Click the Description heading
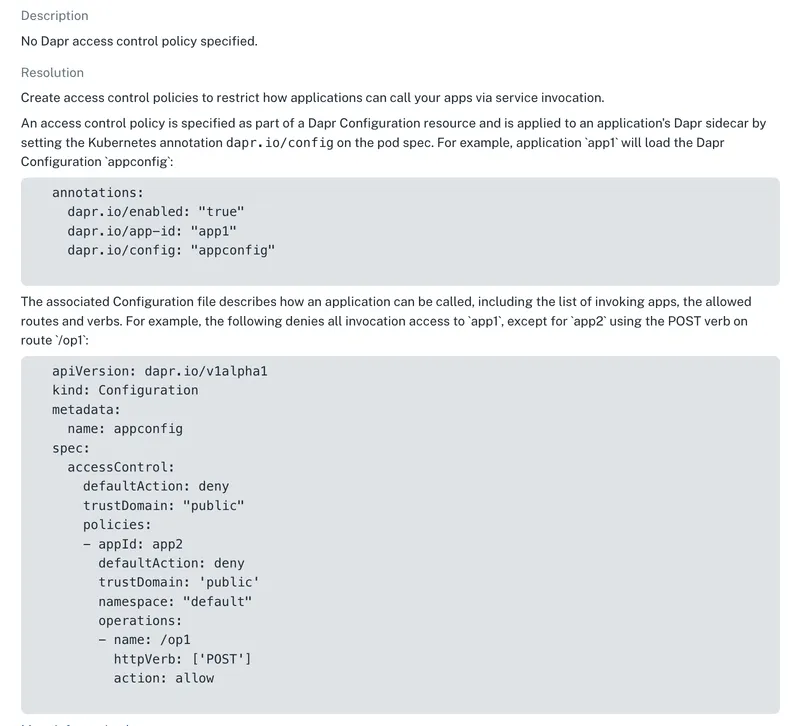This screenshot has height=726, width=800. click(x=54, y=16)
